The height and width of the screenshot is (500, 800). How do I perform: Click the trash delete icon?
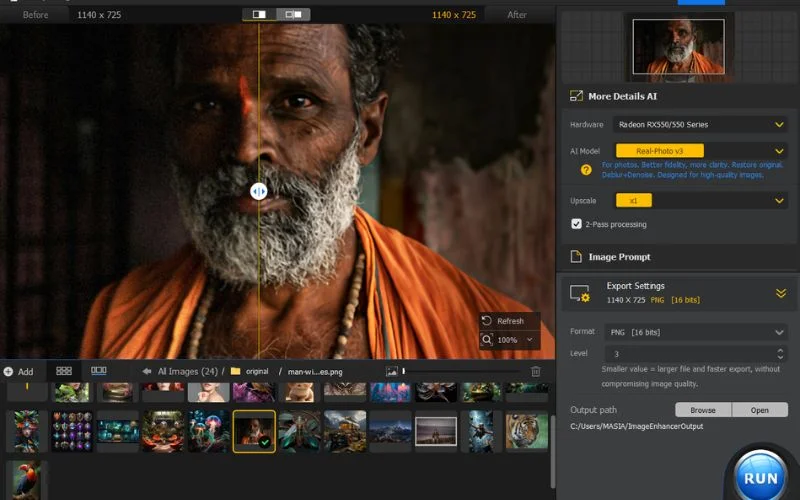[535, 371]
